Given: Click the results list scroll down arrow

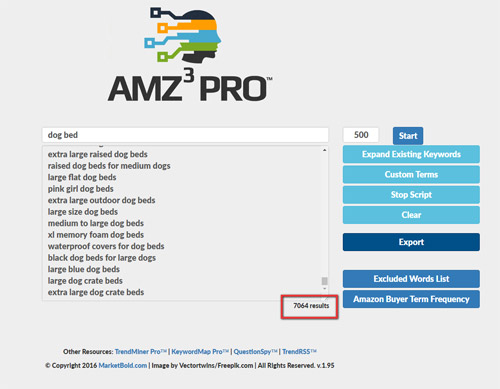Looking at the screenshot, I should 324,289.
